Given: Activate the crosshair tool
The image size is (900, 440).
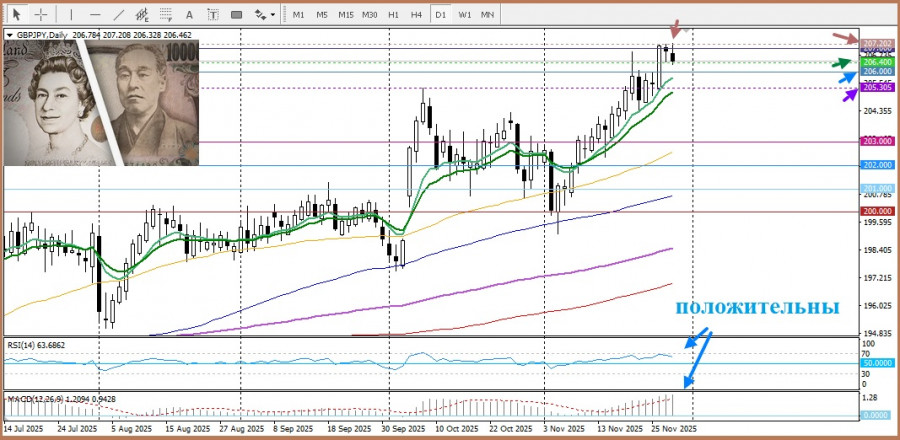Looking at the screenshot, I should (x=41, y=15).
